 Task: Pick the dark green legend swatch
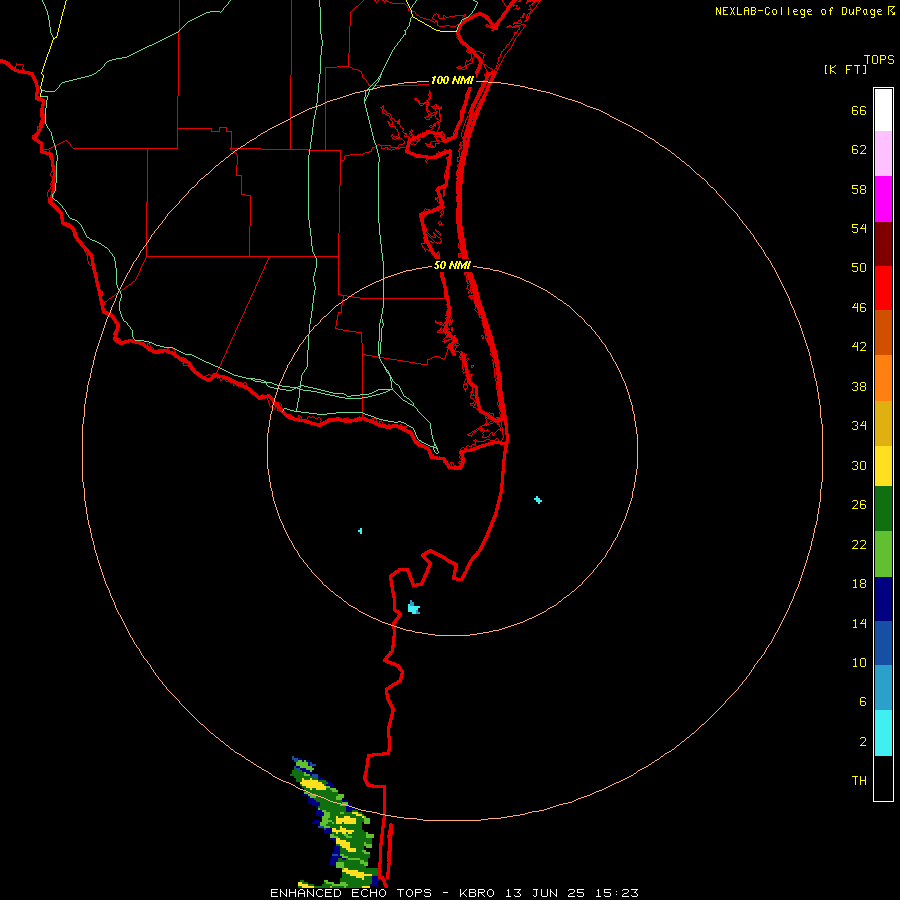883,509
